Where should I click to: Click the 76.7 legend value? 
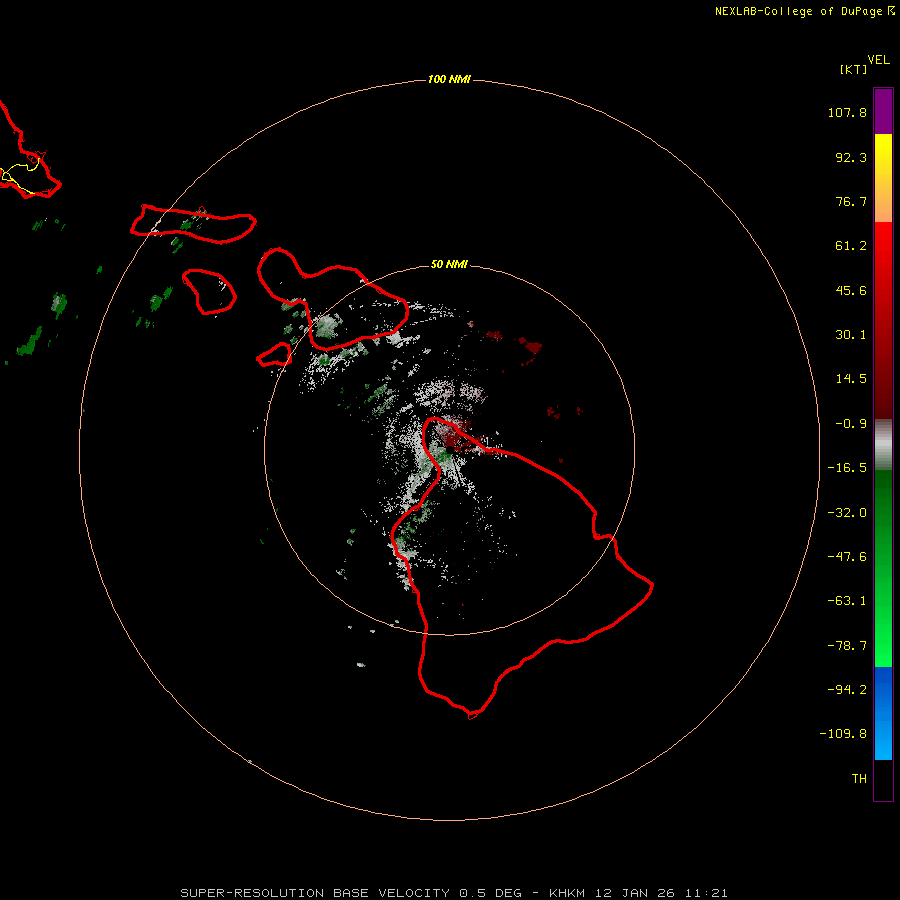coord(851,201)
